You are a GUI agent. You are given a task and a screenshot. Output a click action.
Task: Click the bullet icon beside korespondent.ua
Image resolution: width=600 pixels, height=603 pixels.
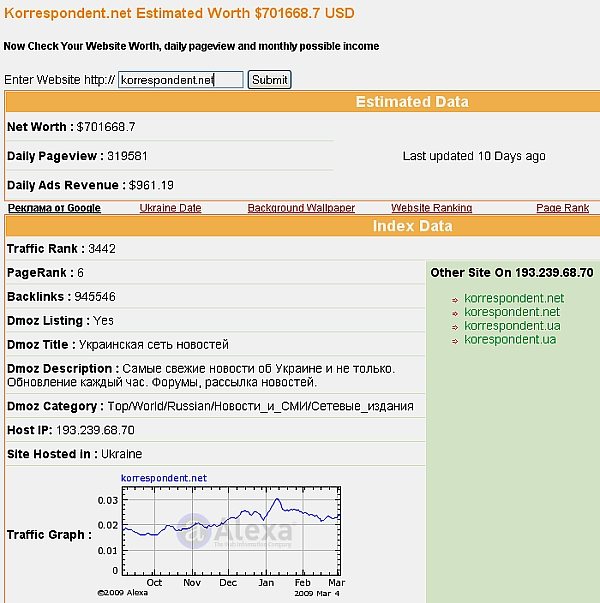[454, 340]
